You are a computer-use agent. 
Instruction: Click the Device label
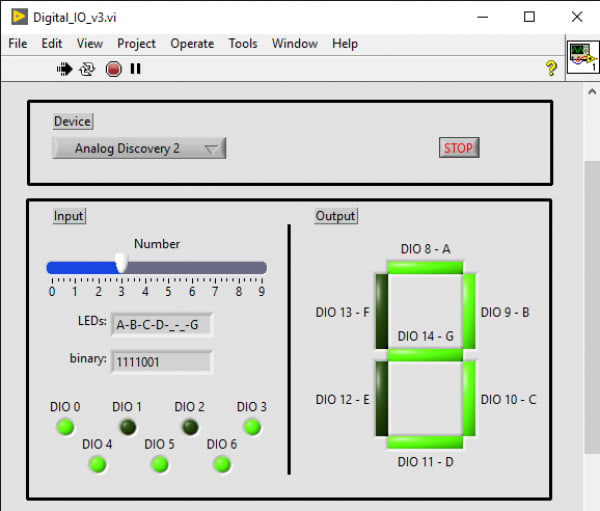pos(73,122)
